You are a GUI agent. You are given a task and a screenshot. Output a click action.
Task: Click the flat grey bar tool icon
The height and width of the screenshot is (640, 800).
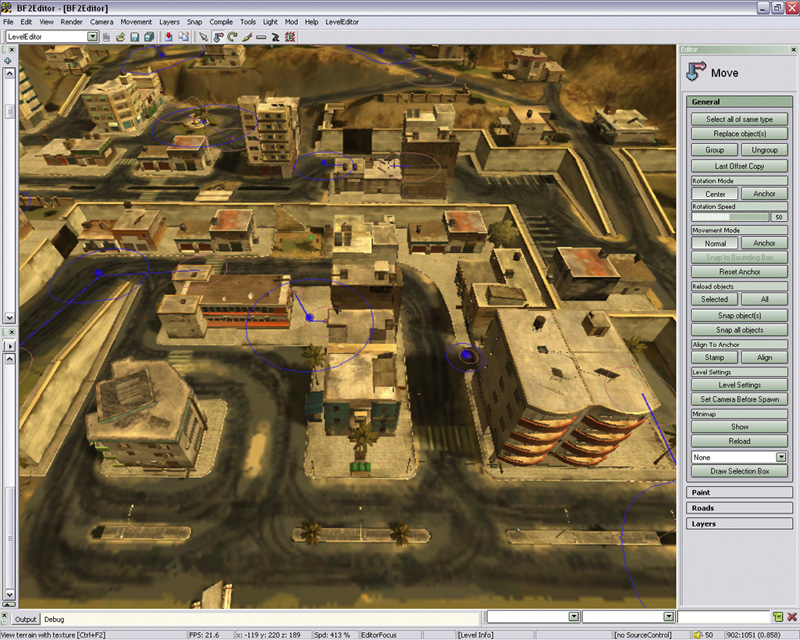[x=261, y=37]
